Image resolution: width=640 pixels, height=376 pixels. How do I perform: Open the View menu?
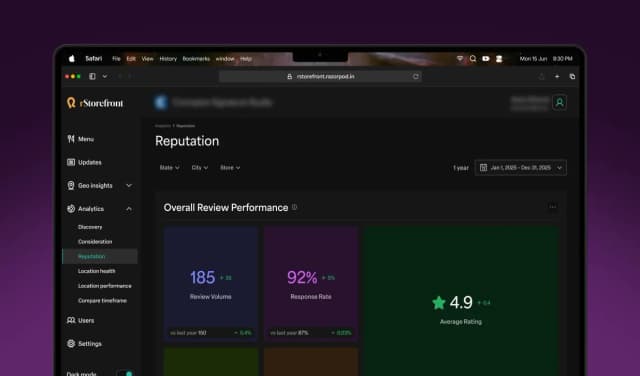coord(147,59)
